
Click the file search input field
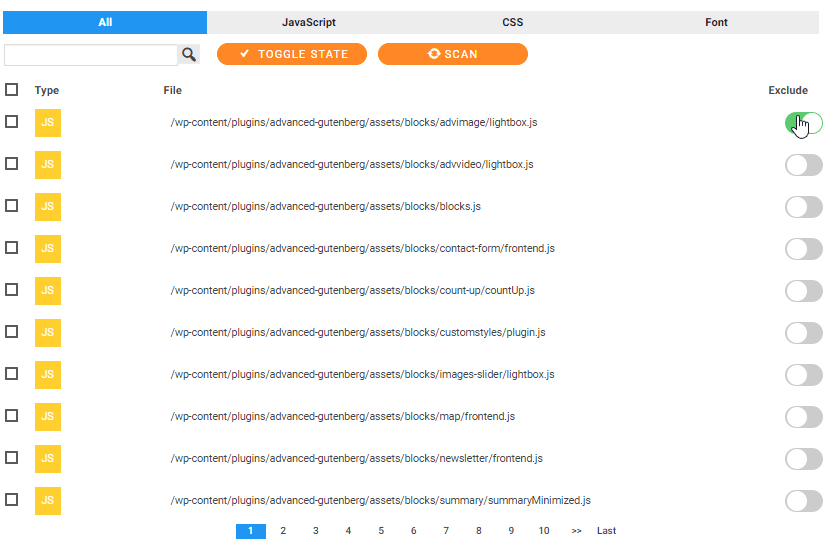click(x=90, y=55)
